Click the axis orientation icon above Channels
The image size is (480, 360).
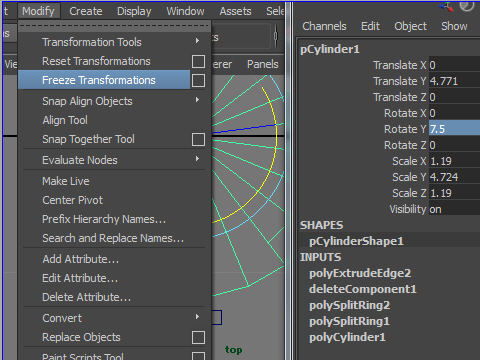click(446, 7)
